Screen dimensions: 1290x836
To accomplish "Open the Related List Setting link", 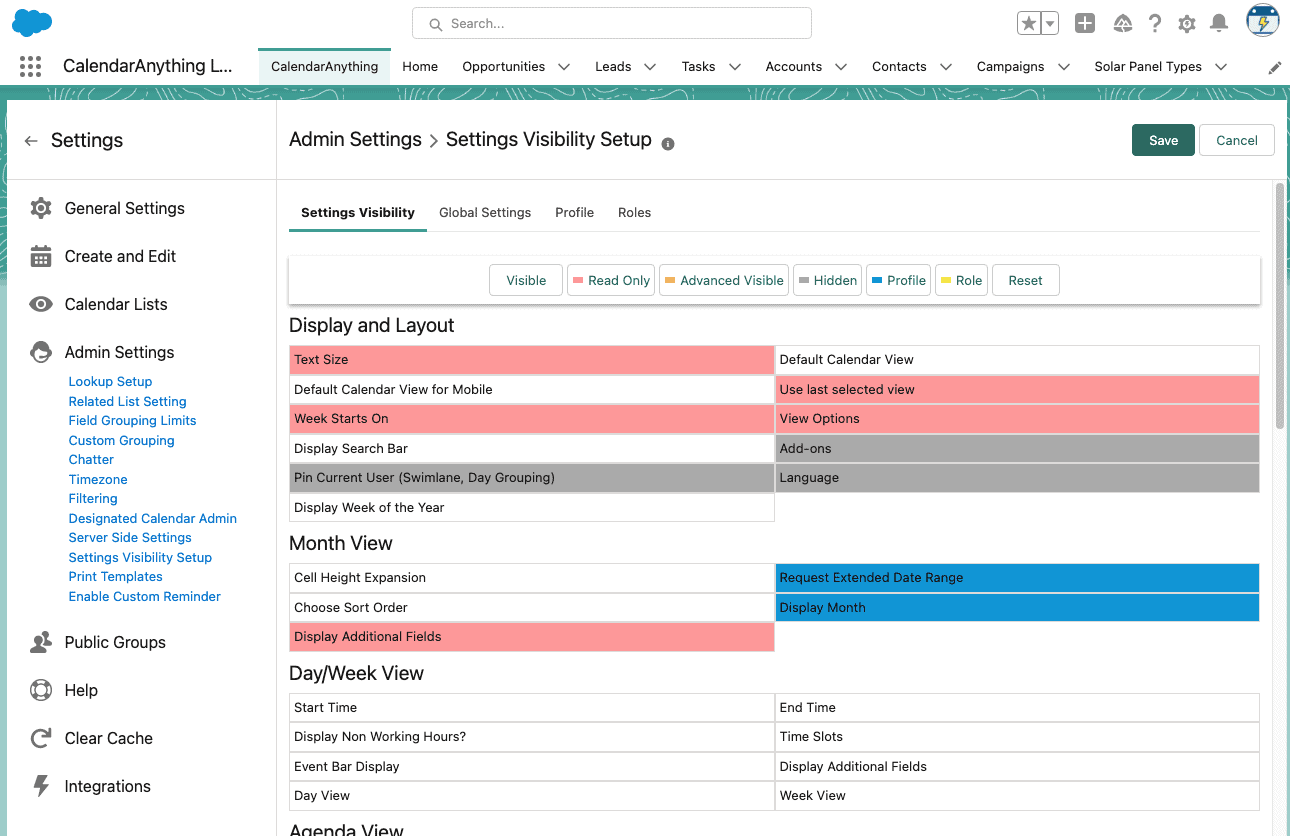I will point(127,401).
